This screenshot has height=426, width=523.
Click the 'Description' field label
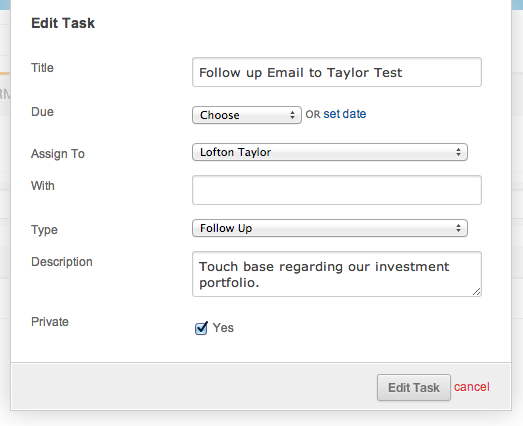pyautogui.click(x=62, y=262)
